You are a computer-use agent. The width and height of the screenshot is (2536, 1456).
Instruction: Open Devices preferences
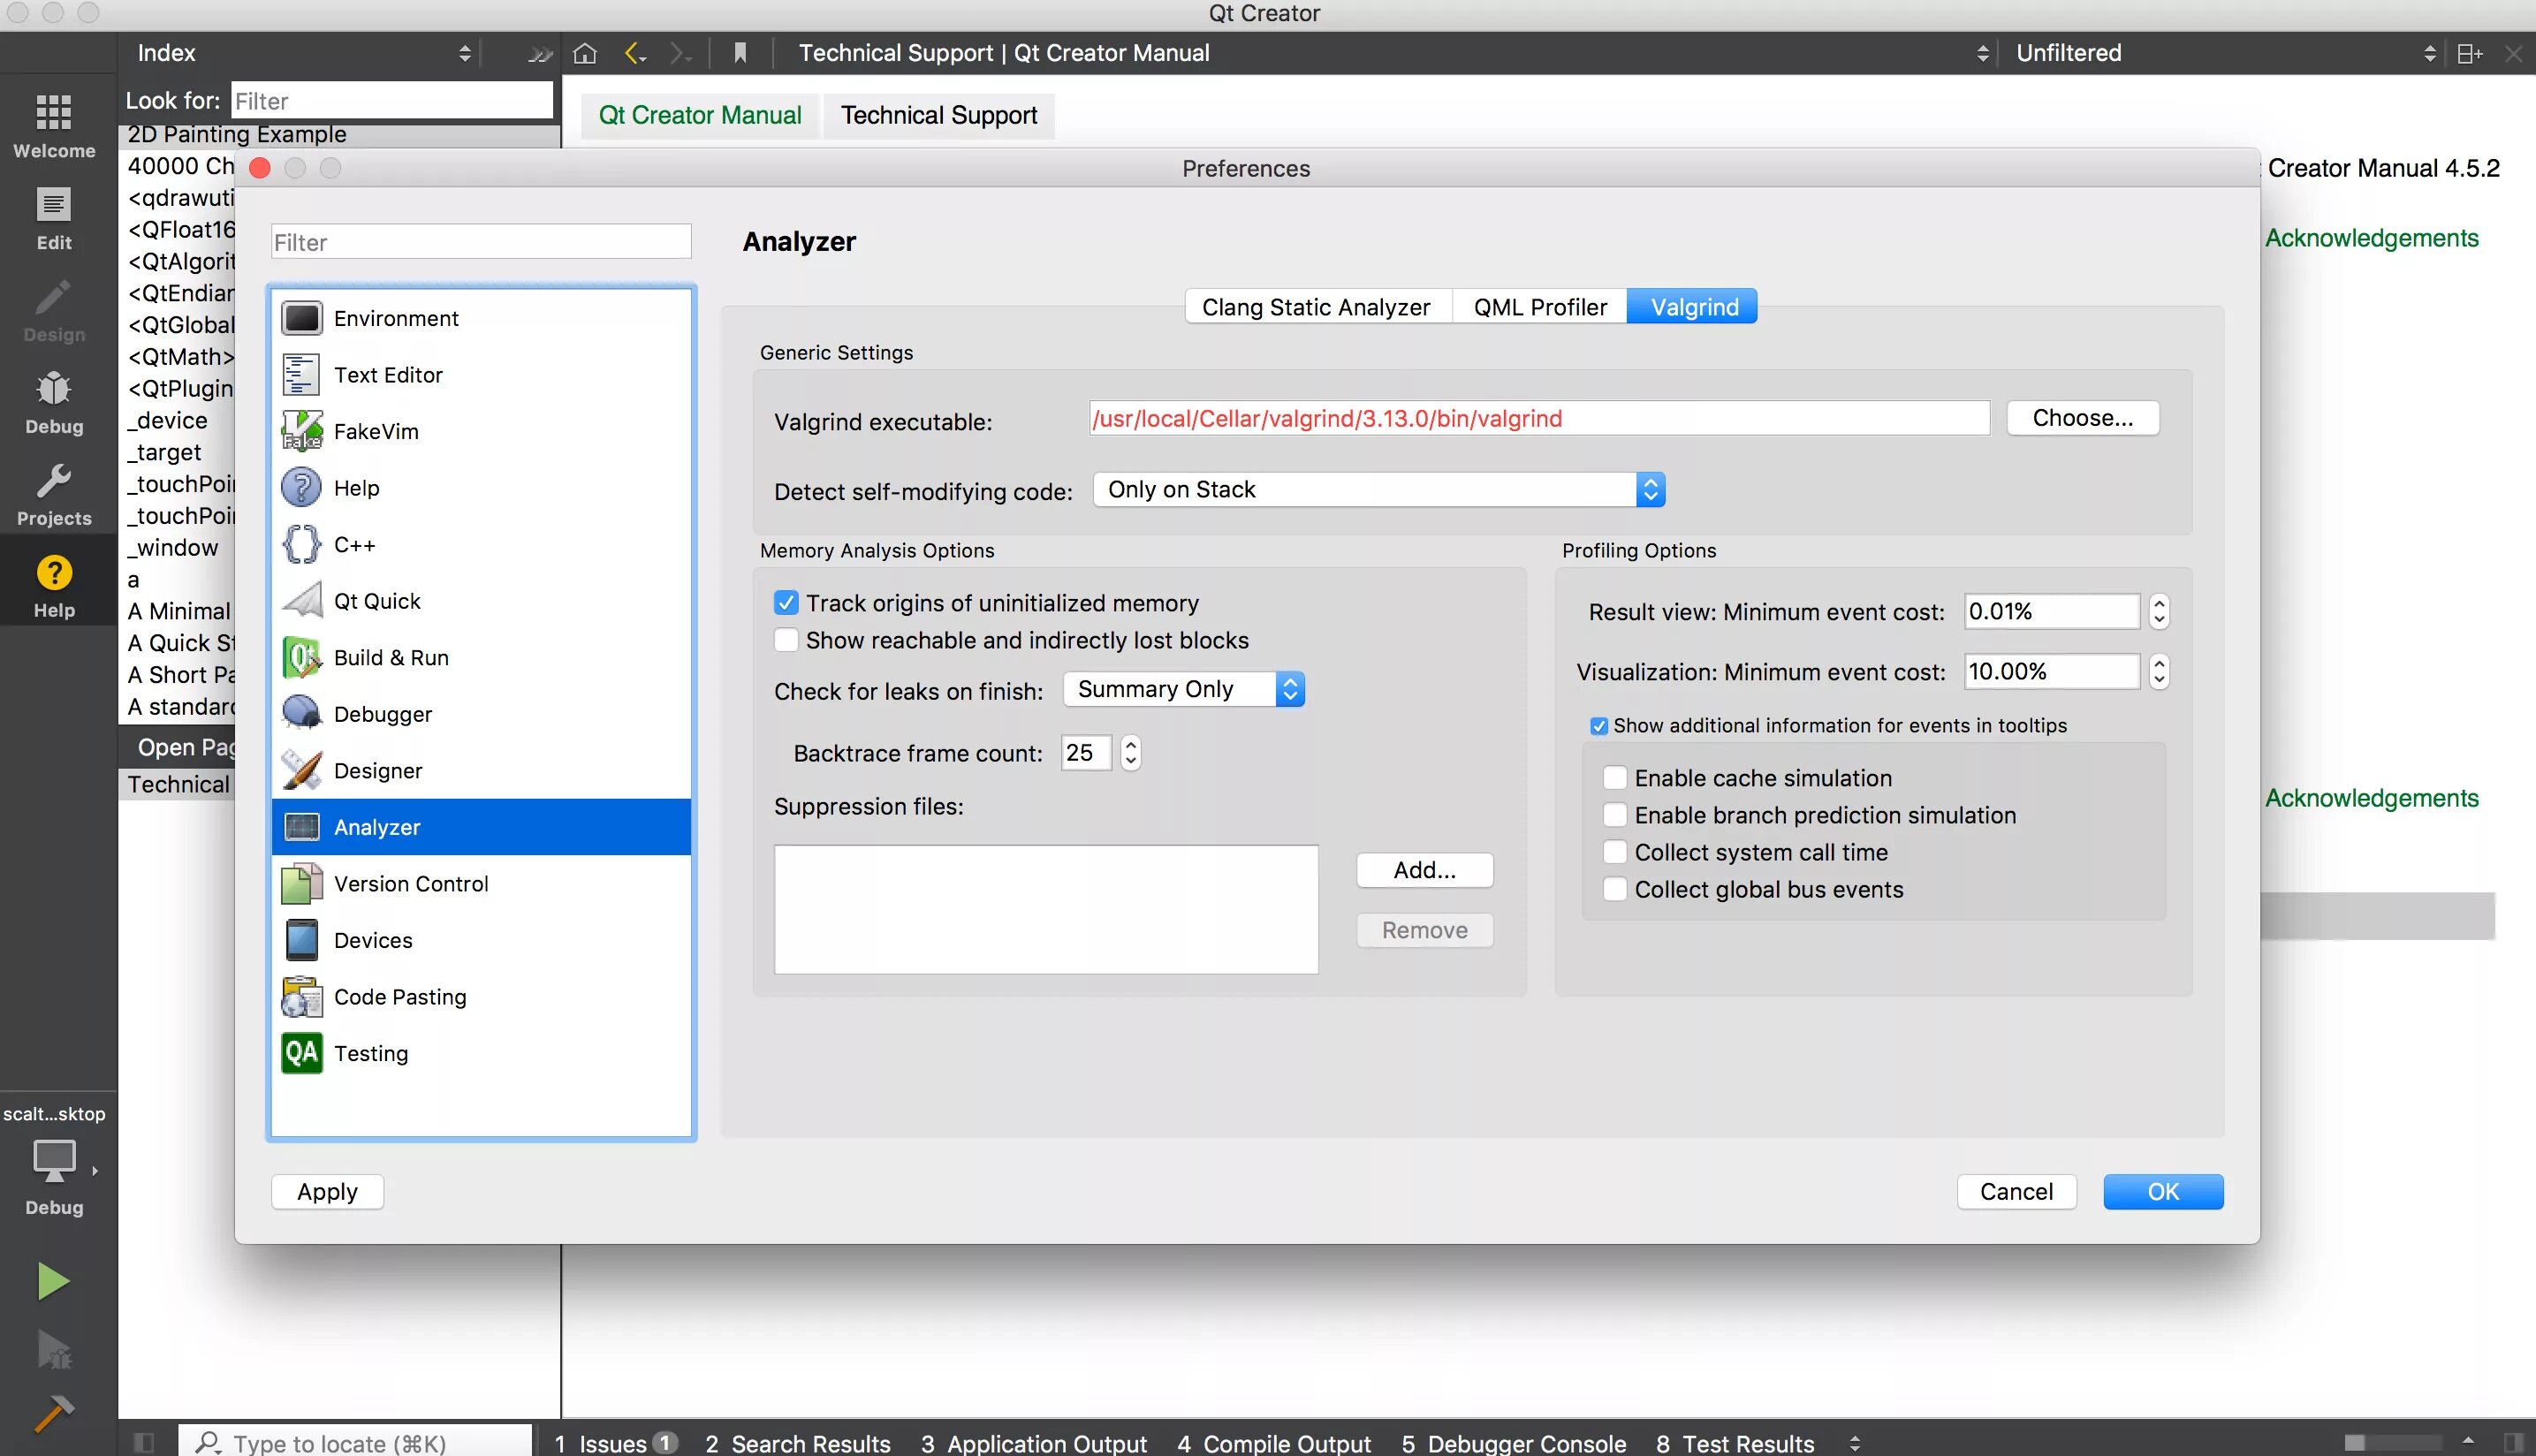click(481, 940)
